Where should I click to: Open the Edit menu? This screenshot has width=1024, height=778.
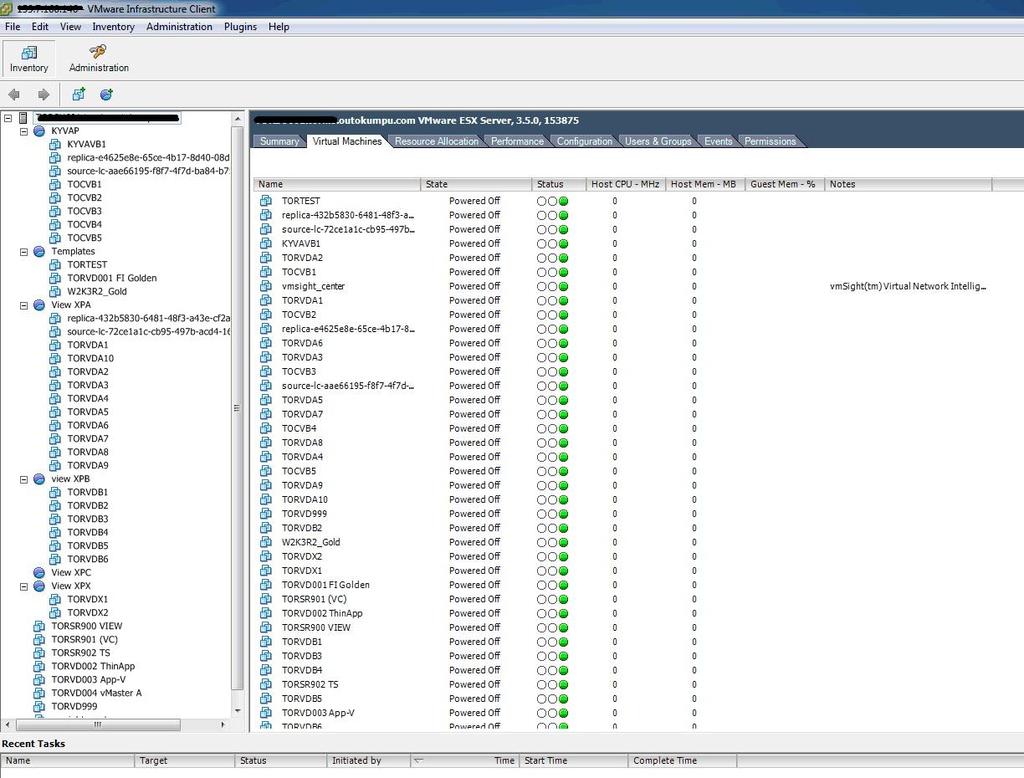tap(40, 27)
